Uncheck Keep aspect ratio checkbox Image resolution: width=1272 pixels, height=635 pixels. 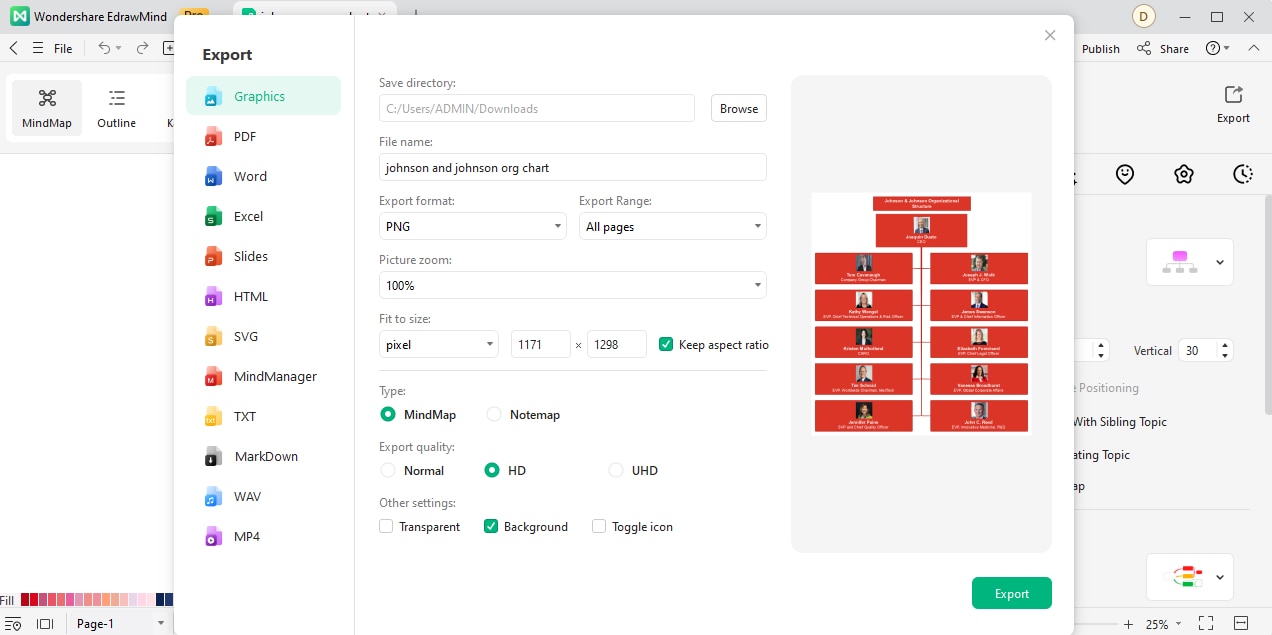click(666, 344)
